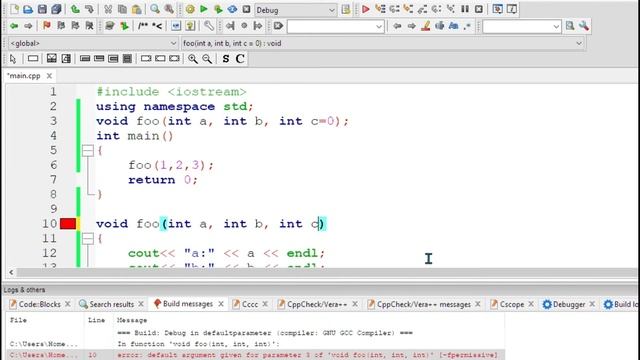Step into function debugger icon
The image size is (640, 360).
[x=408, y=9]
